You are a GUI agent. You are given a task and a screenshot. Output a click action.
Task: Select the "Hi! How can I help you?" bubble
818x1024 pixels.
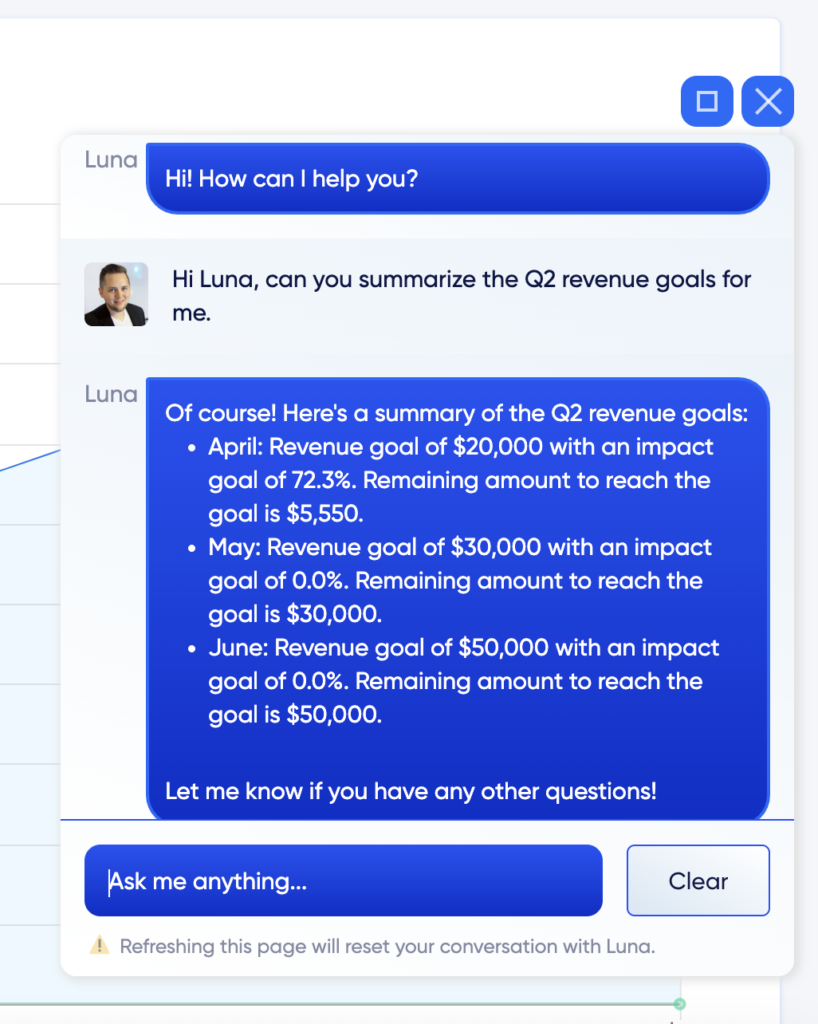pos(458,178)
